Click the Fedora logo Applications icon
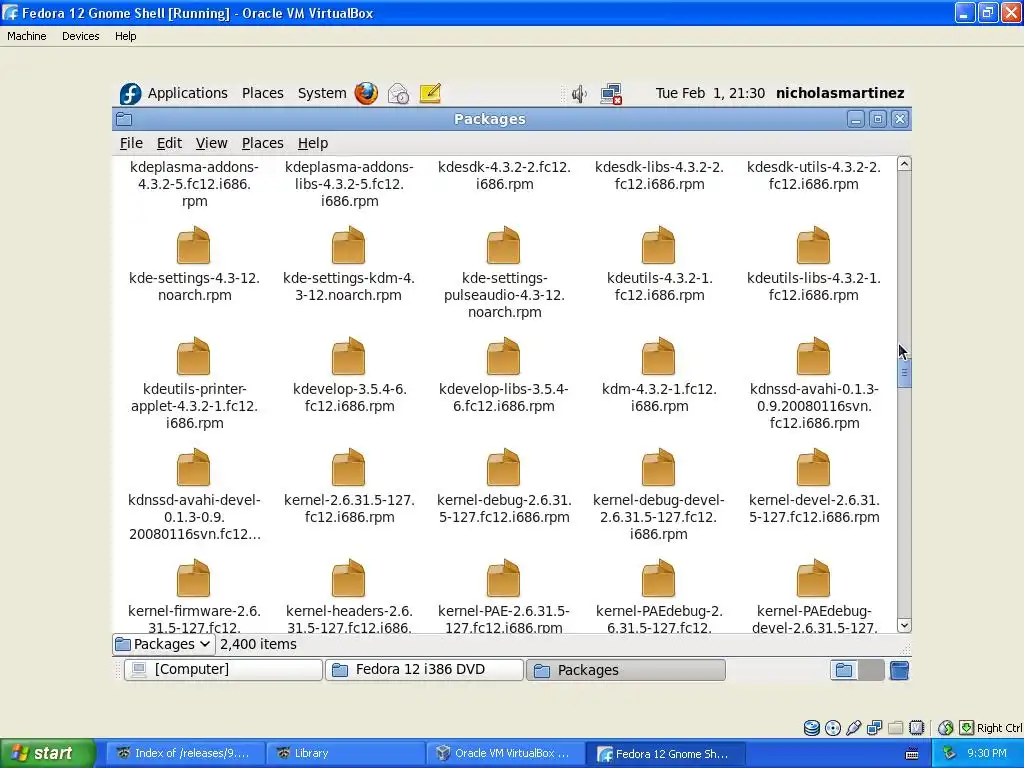The image size is (1024, 768). (130, 93)
